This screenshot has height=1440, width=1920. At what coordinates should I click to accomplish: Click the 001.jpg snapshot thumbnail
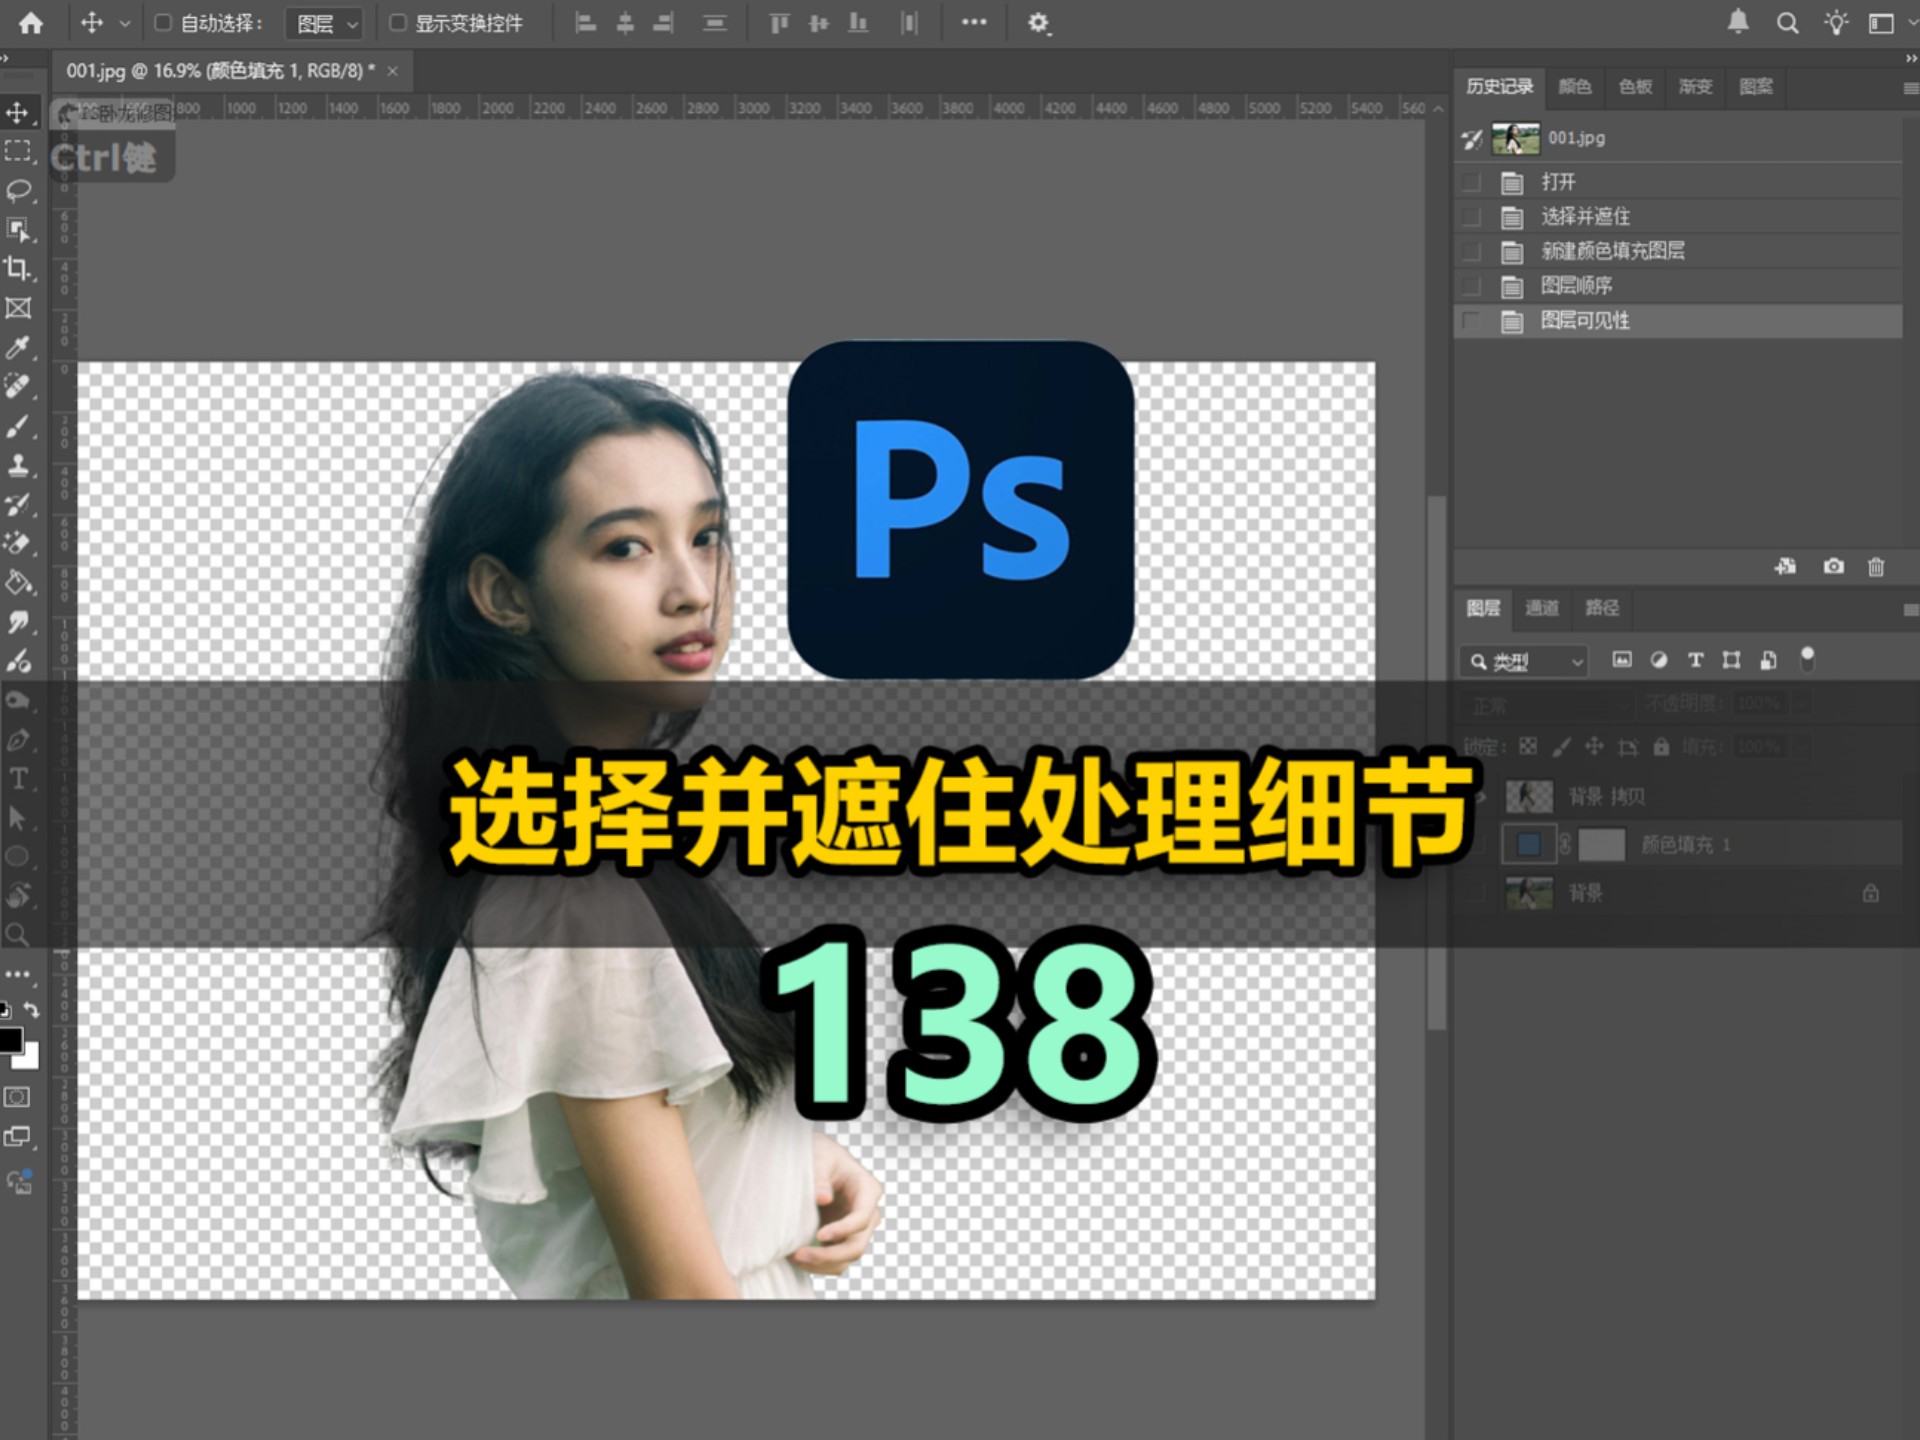tap(1515, 139)
